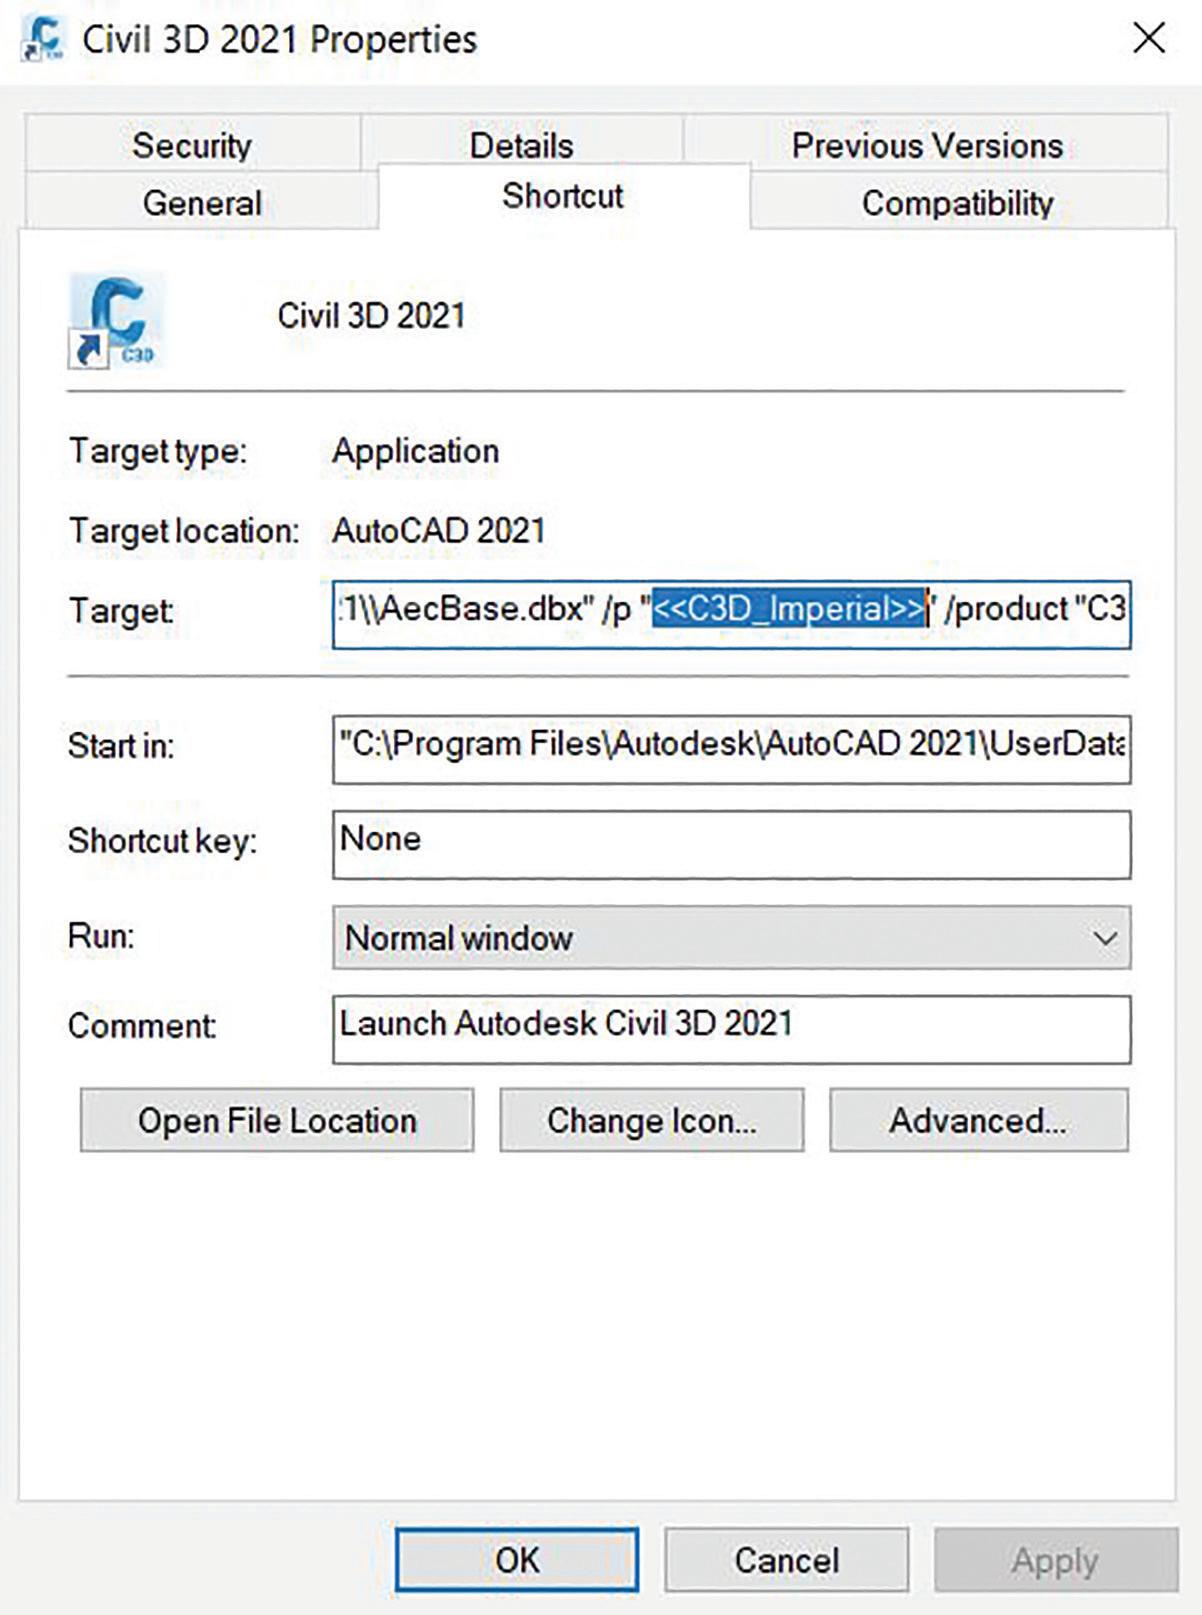Click the Change Icon button
The height and width of the screenshot is (1615, 1202).
tap(652, 1120)
